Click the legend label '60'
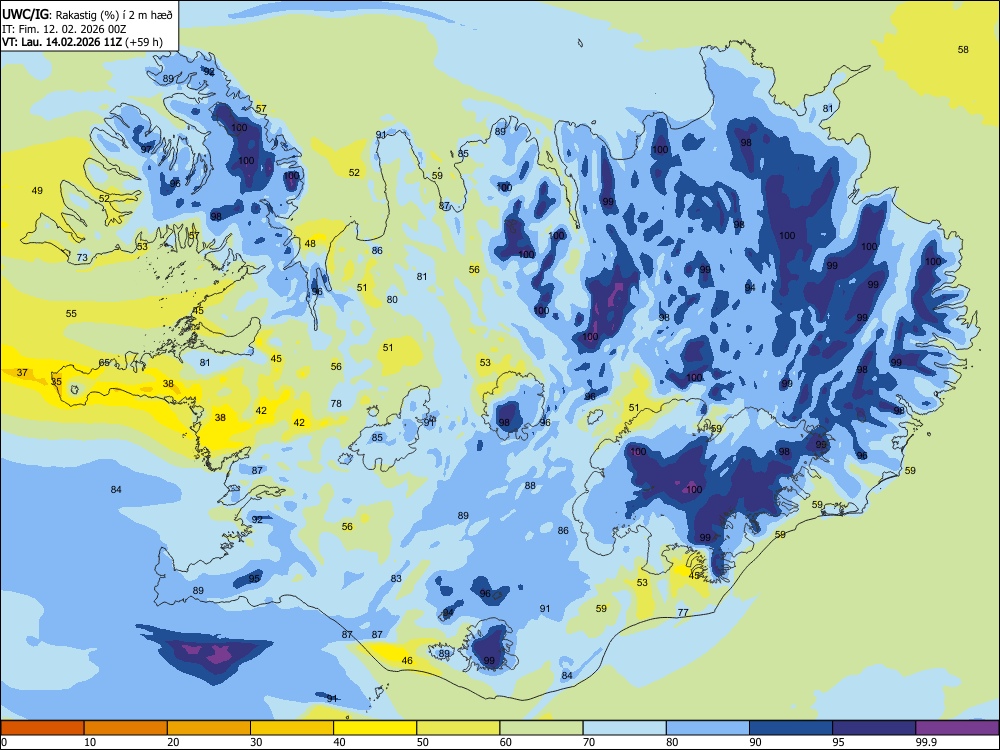1000x750 pixels. point(506,742)
